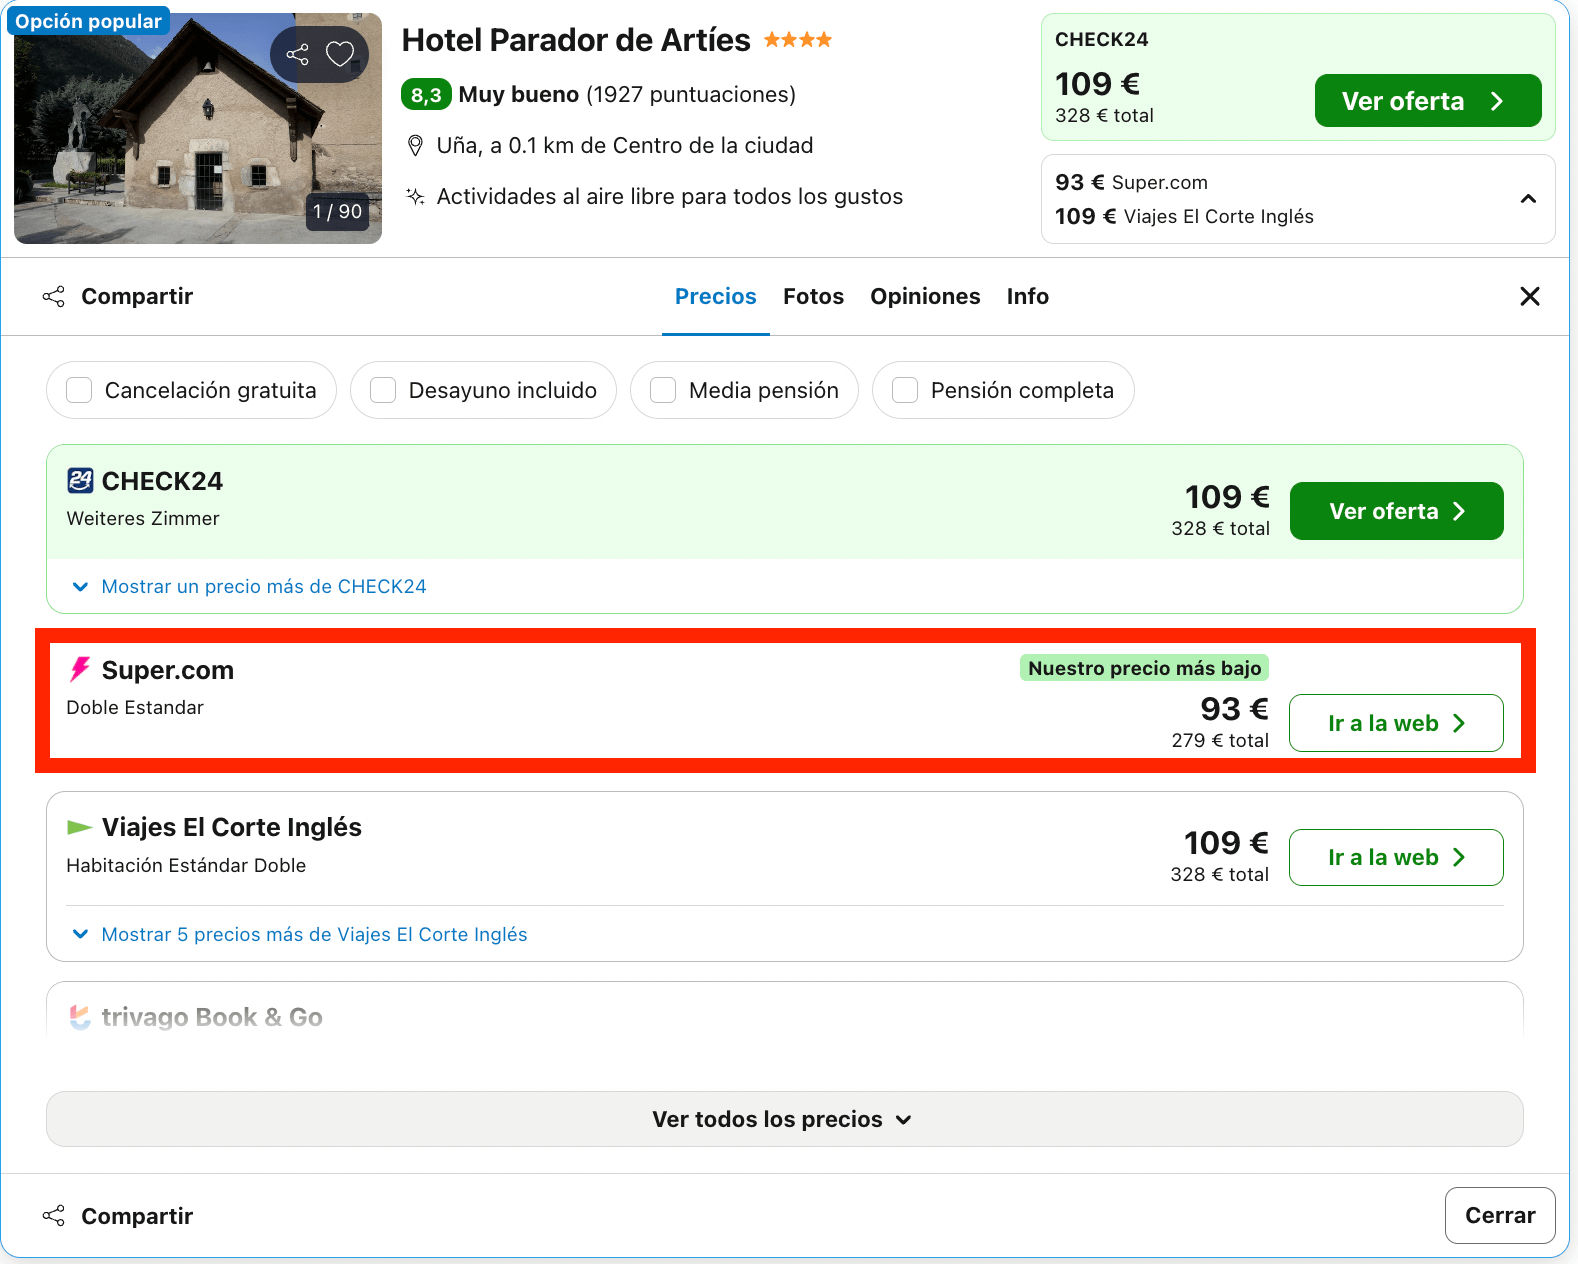Click the 1927 puntuaciones review count

(x=691, y=95)
